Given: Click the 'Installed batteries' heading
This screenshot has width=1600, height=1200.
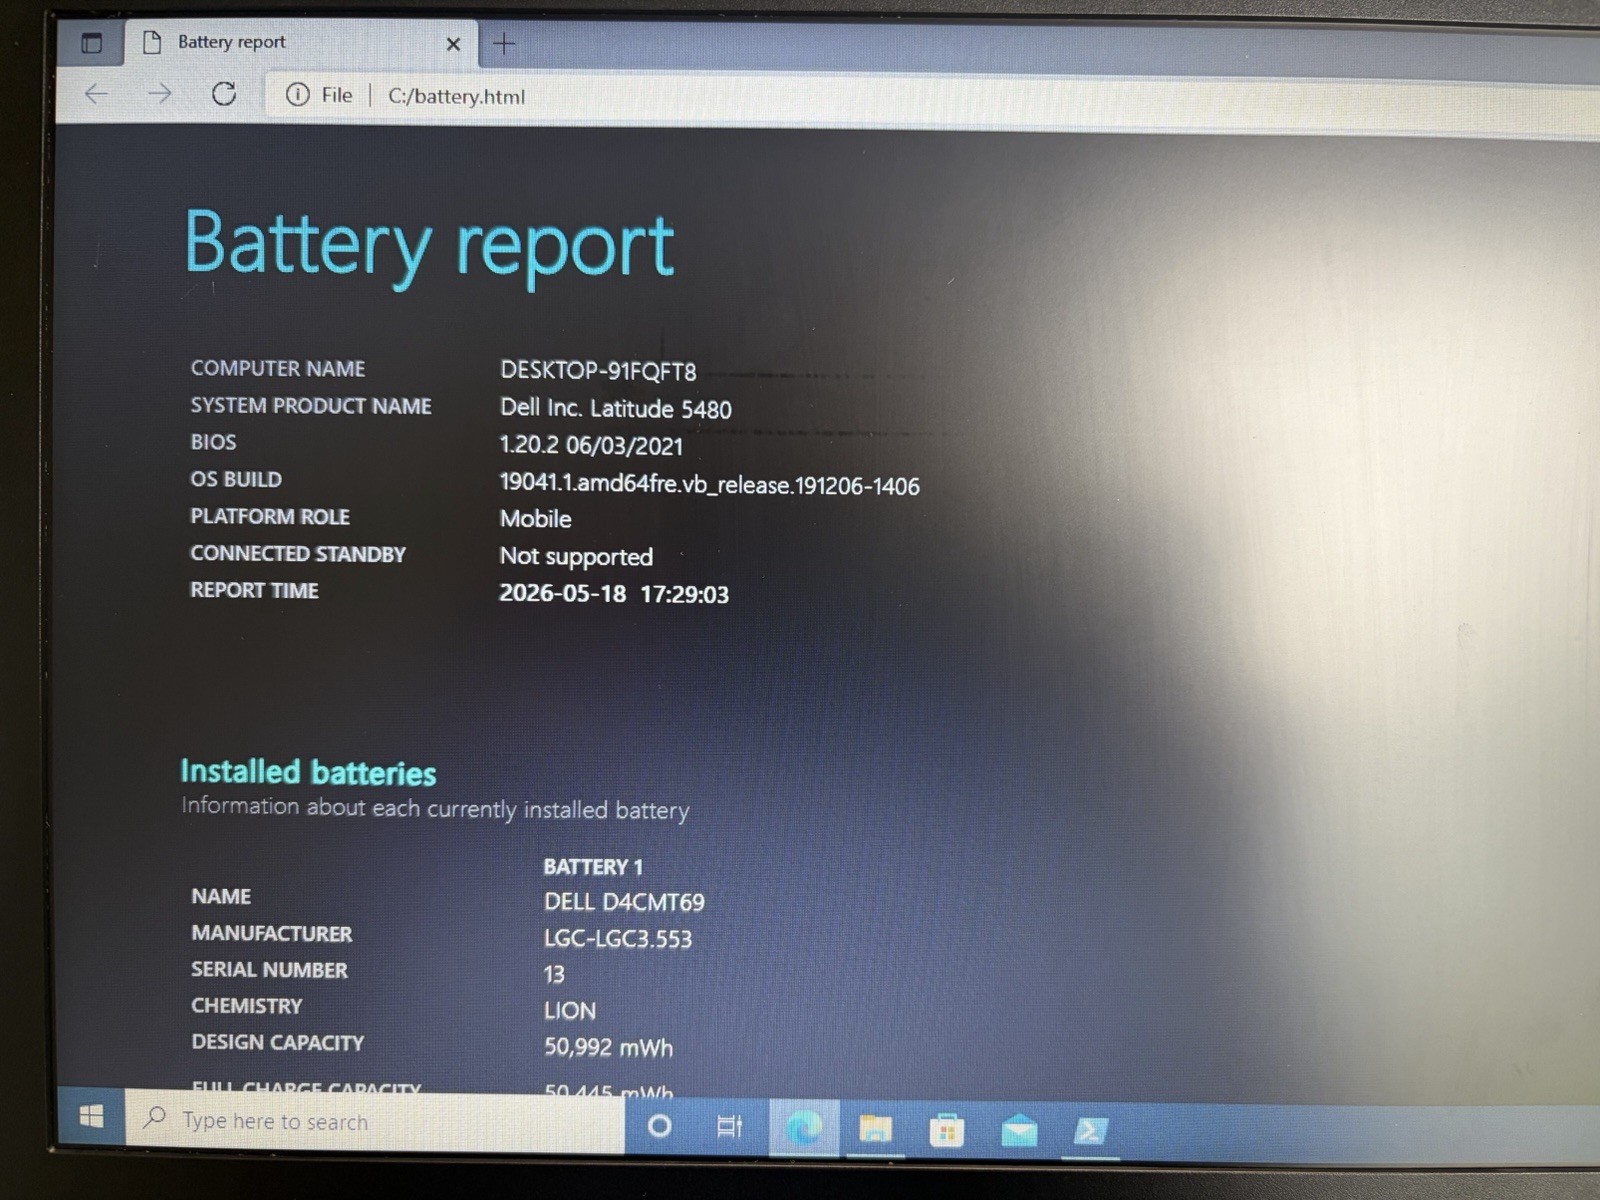Looking at the screenshot, I should 308,772.
